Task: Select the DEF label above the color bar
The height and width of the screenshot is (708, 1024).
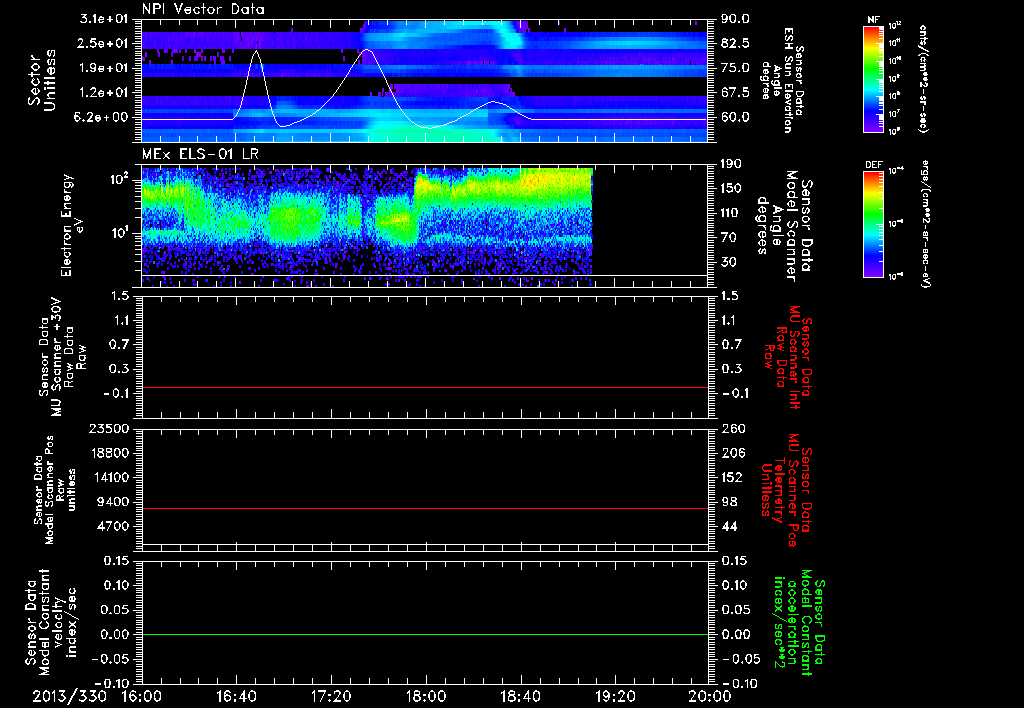Action: point(874,165)
